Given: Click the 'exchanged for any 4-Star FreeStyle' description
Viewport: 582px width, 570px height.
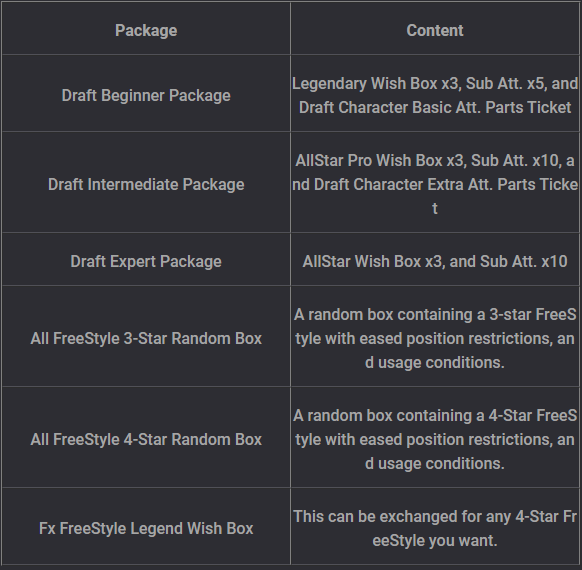Looking at the screenshot, I should [x=435, y=528].
